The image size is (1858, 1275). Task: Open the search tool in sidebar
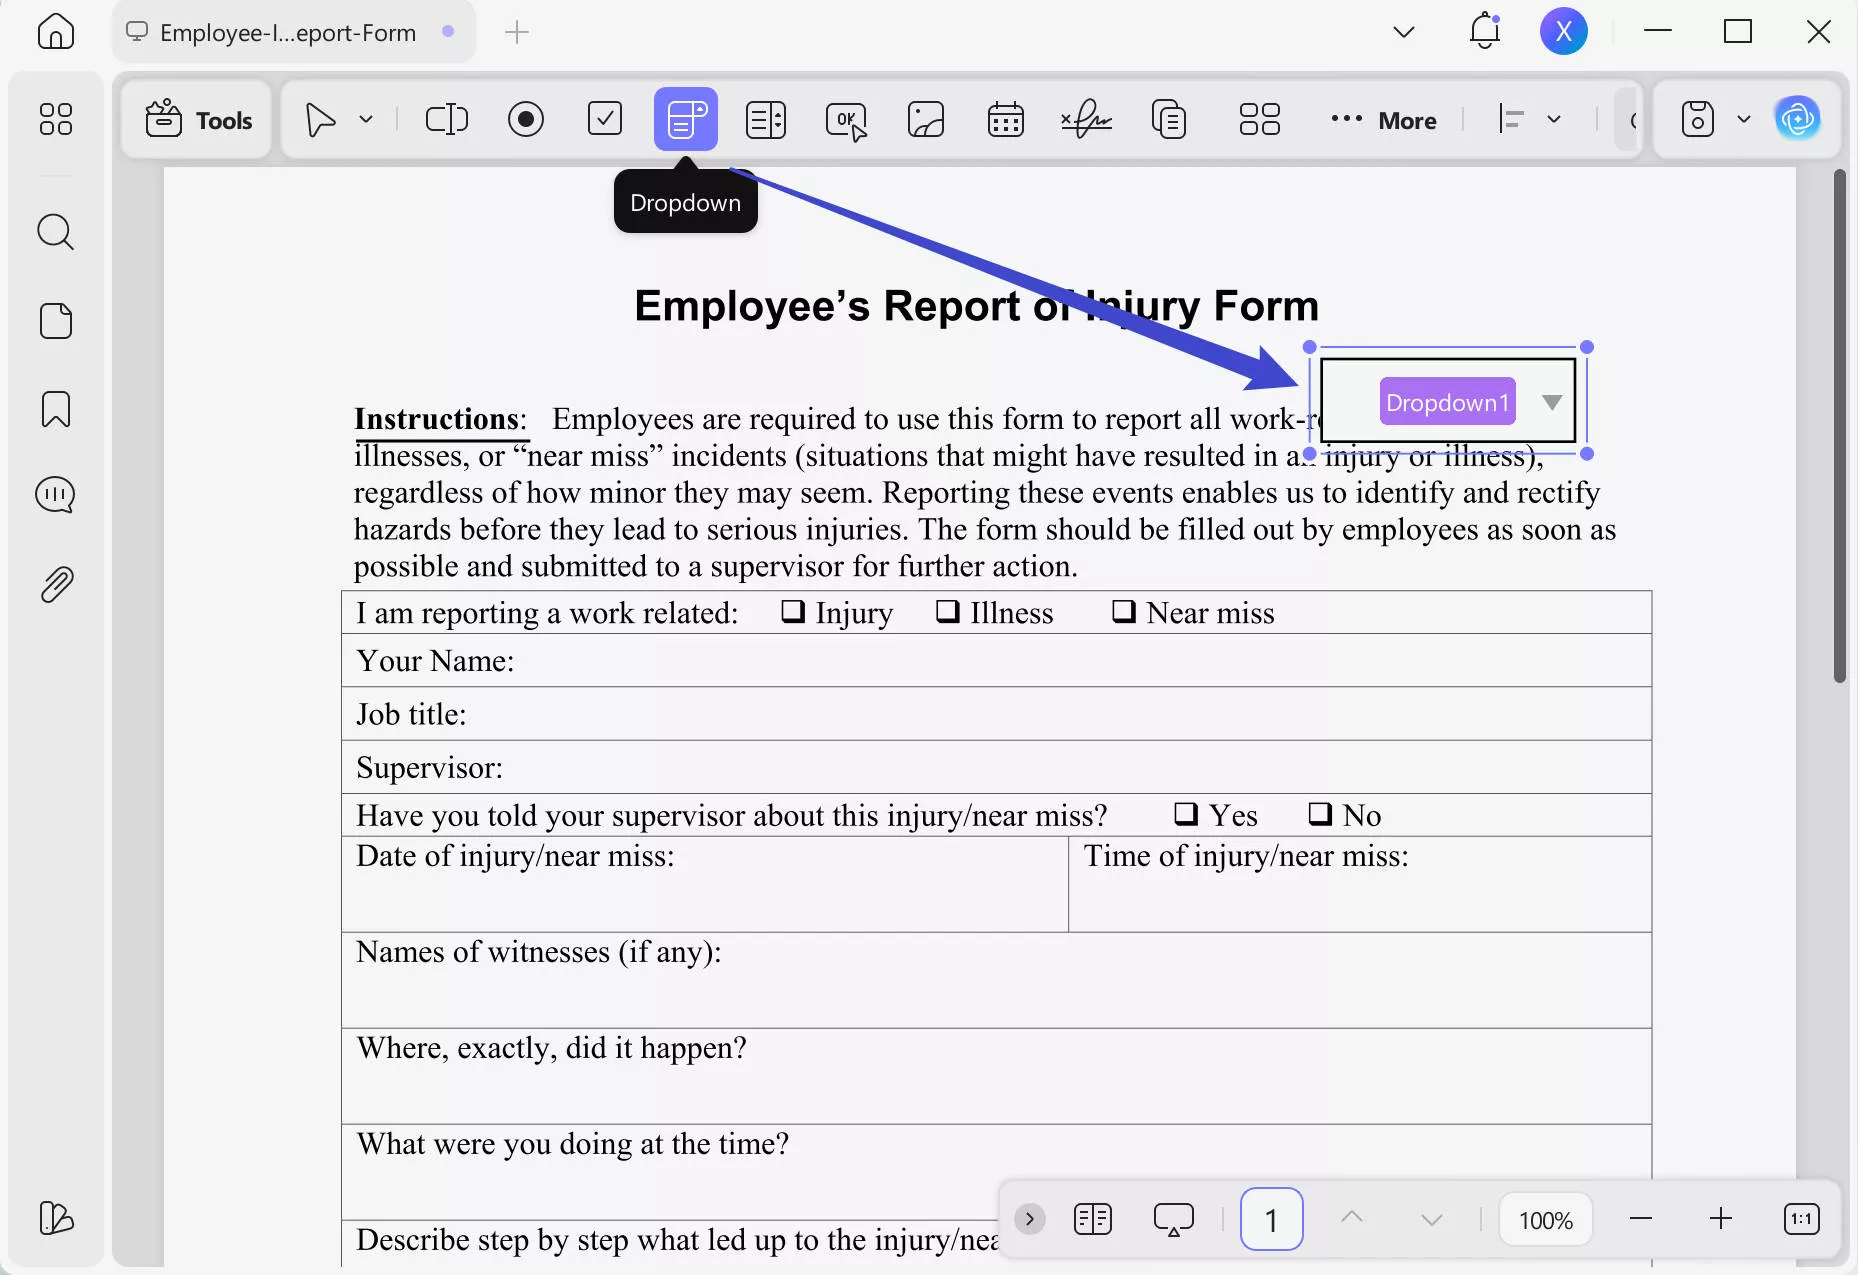(x=56, y=232)
